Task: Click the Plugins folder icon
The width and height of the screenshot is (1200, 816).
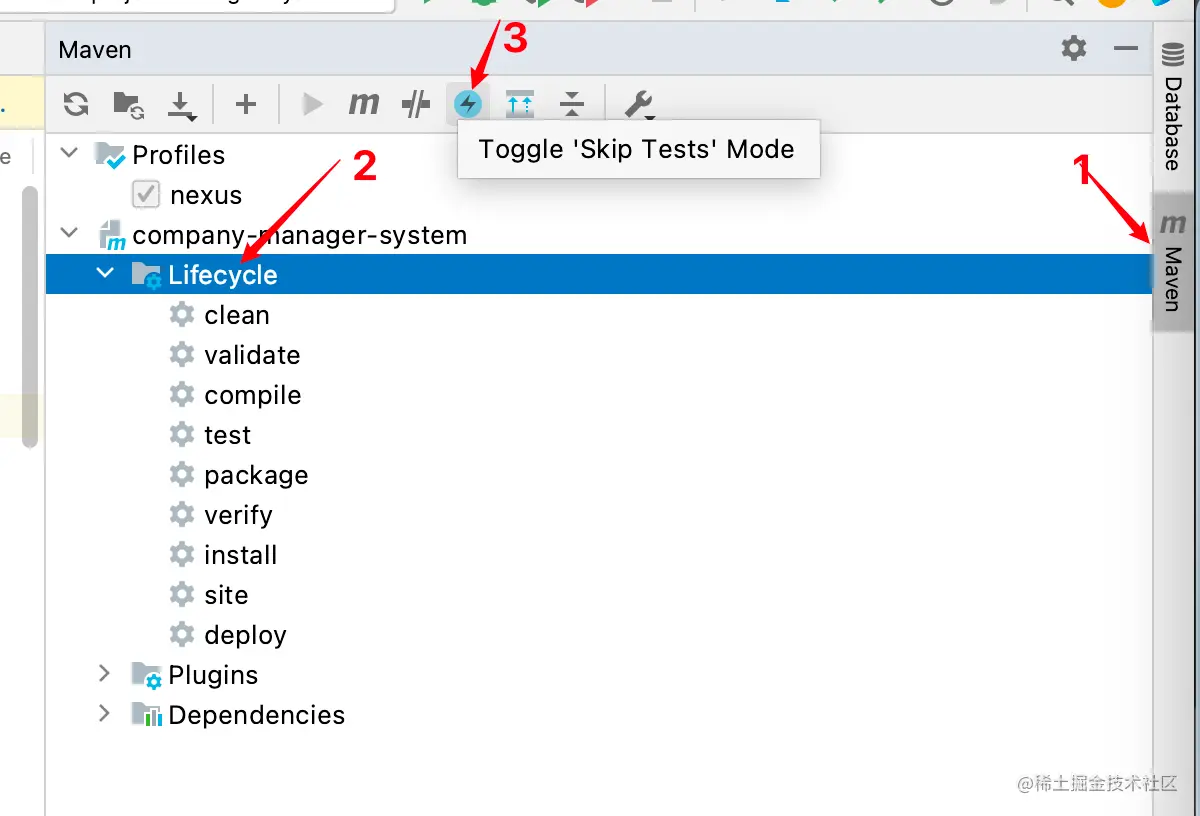Action: pyautogui.click(x=147, y=675)
